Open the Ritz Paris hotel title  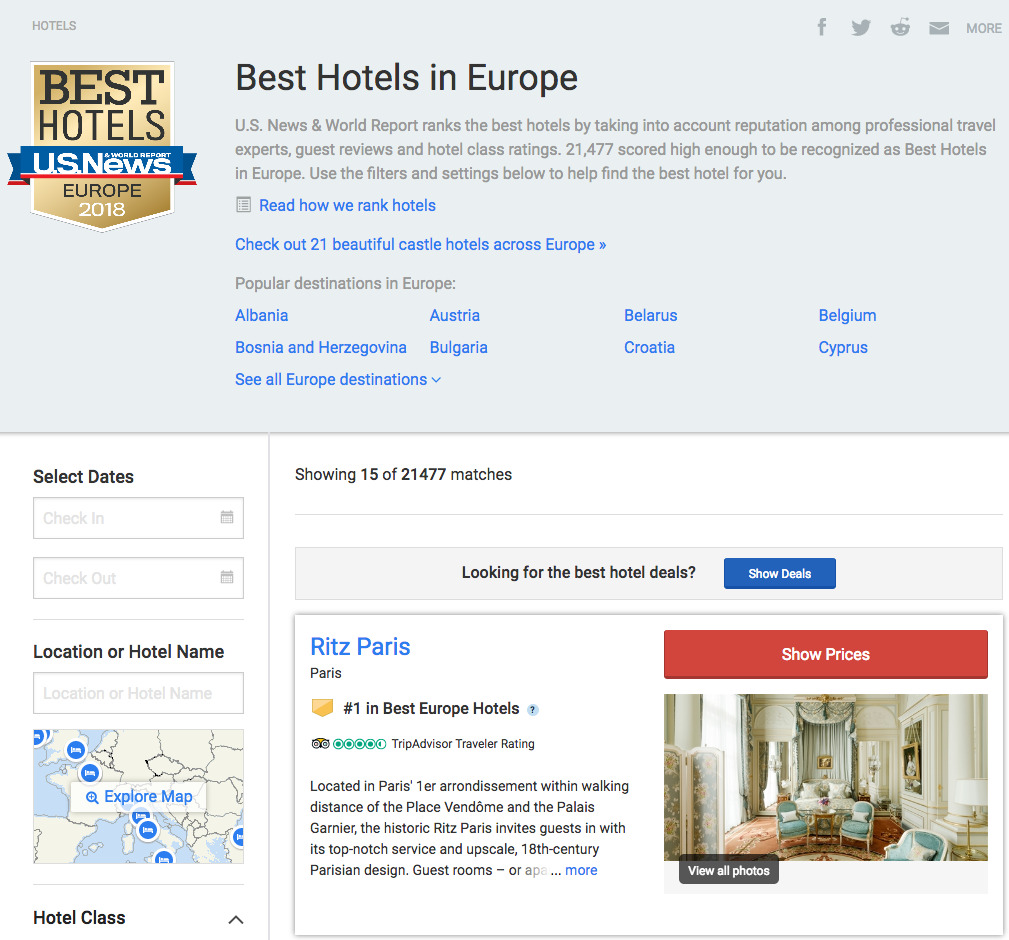(x=360, y=647)
